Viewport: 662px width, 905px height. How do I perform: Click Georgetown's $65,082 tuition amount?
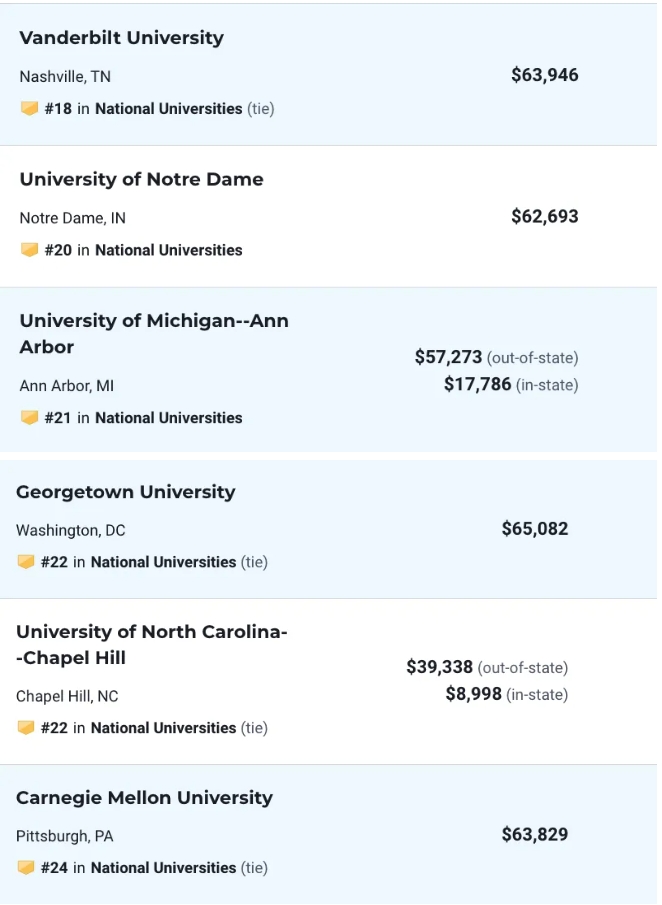pos(534,529)
